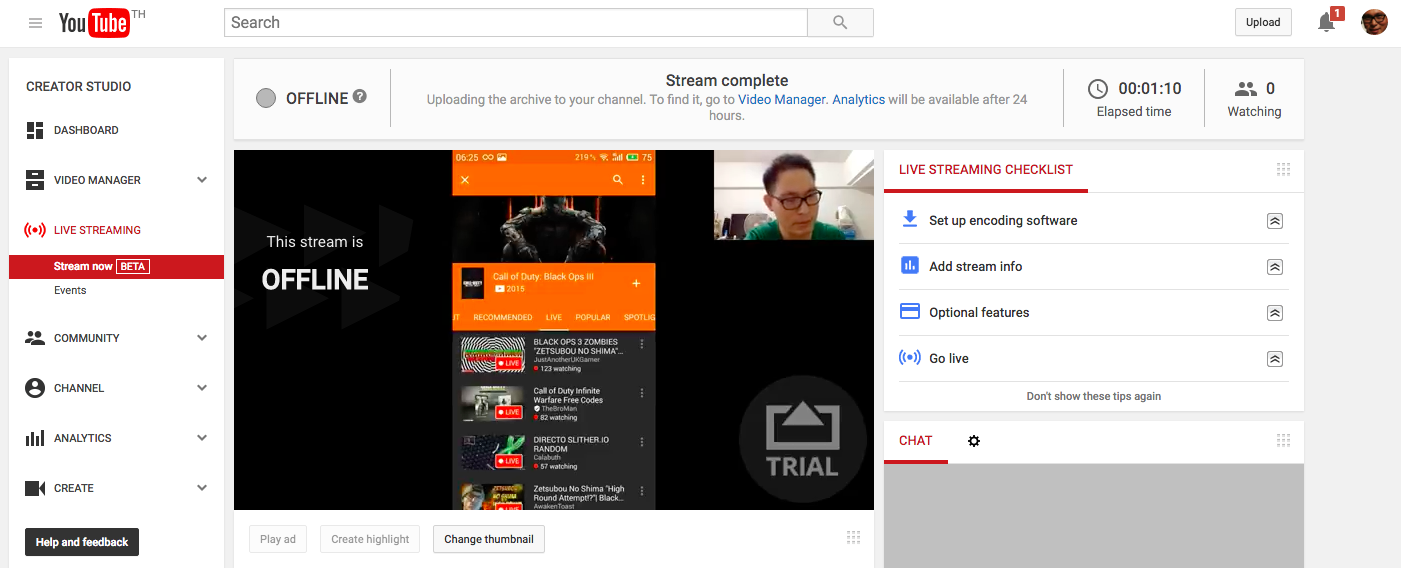Expand Go live tip

(x=1274, y=359)
